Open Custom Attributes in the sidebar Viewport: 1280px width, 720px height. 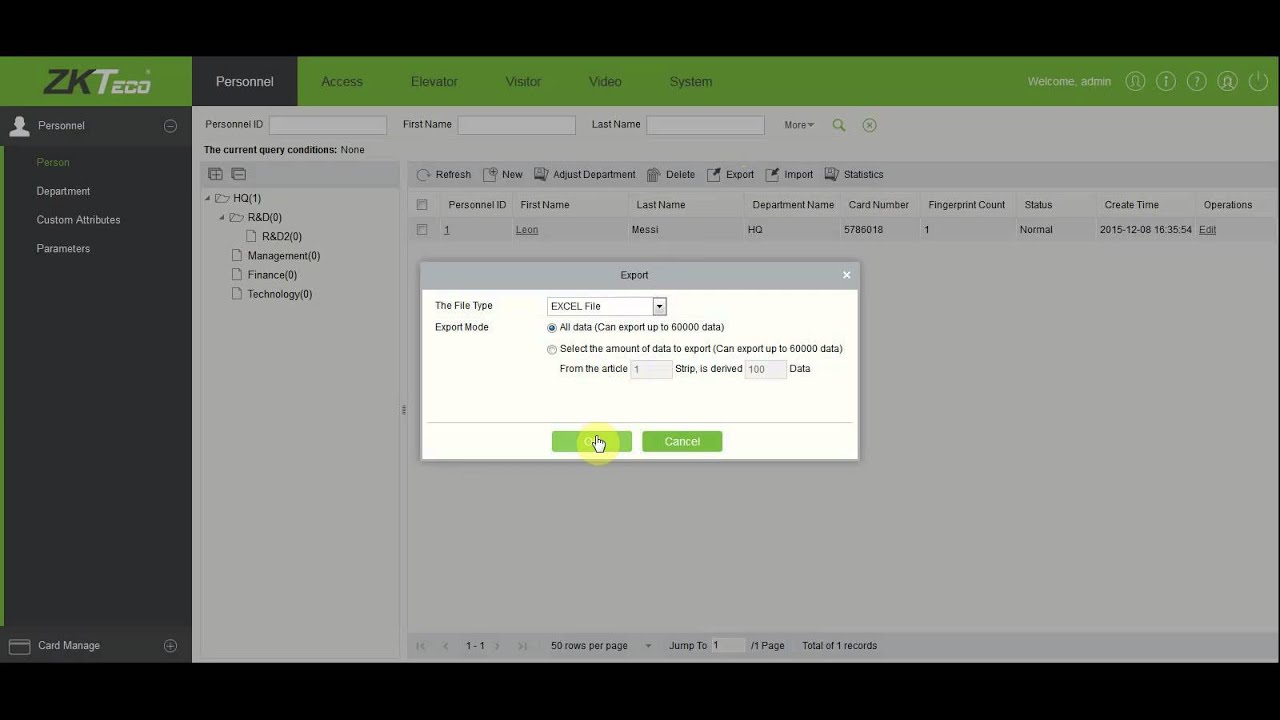tap(78, 220)
